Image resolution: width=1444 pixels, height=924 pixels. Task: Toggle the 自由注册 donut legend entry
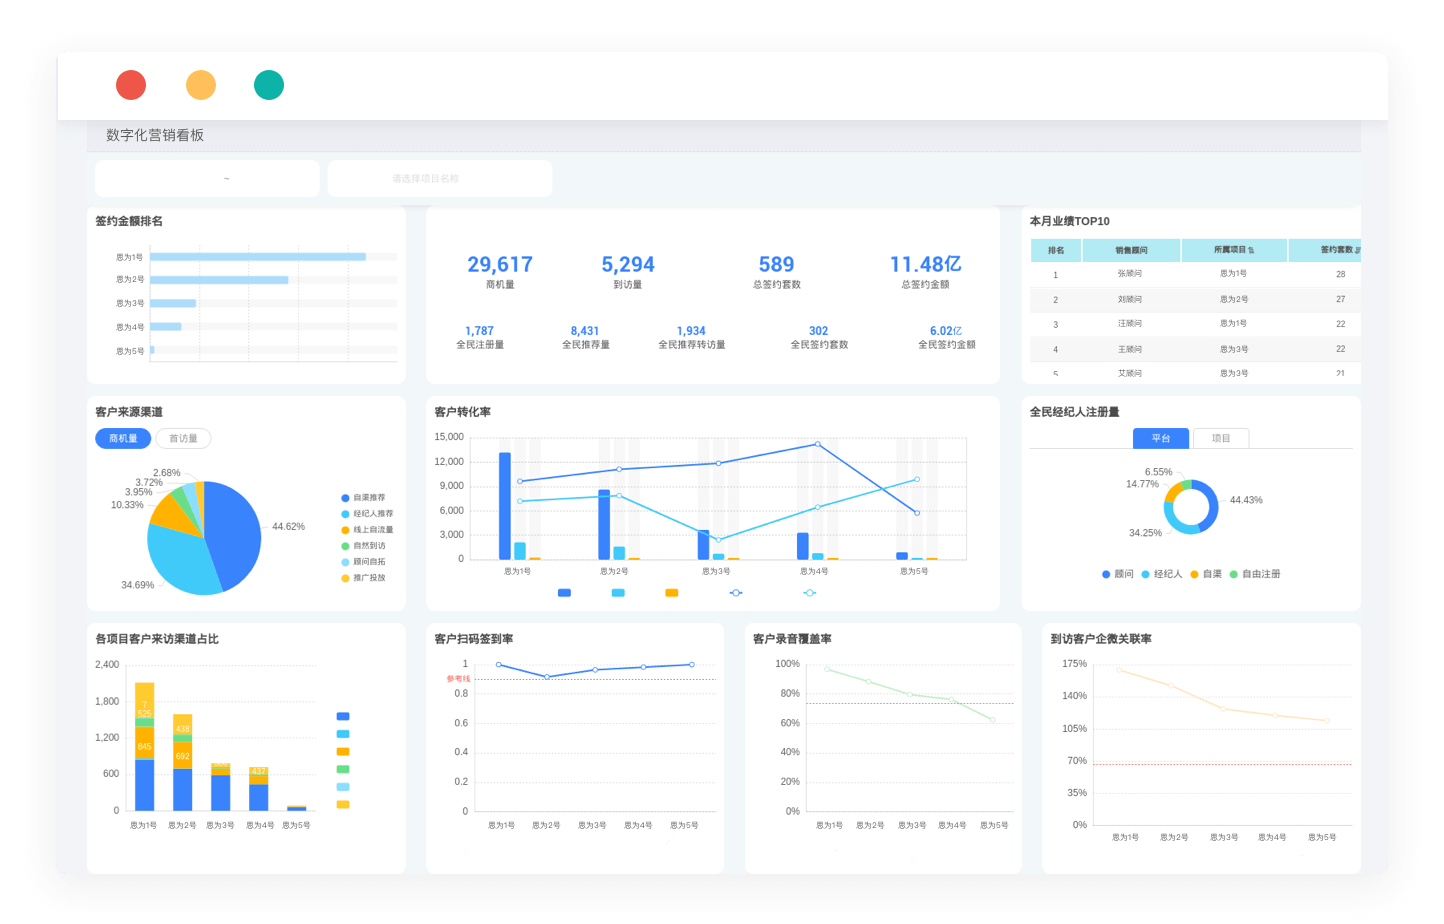click(x=1255, y=574)
